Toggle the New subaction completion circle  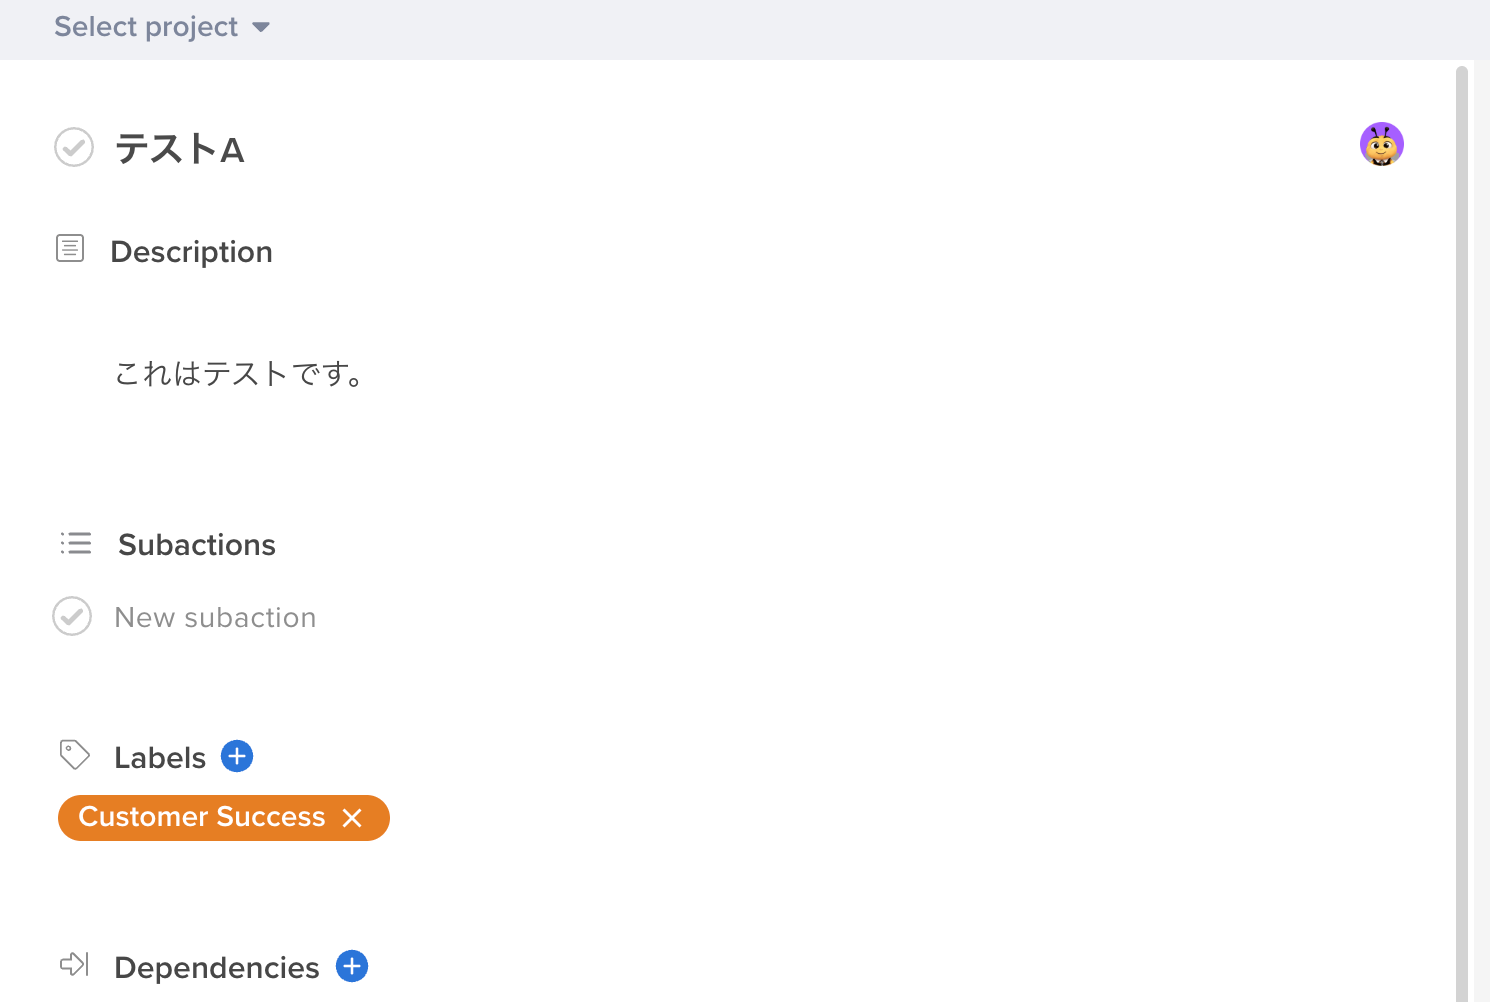[72, 617]
